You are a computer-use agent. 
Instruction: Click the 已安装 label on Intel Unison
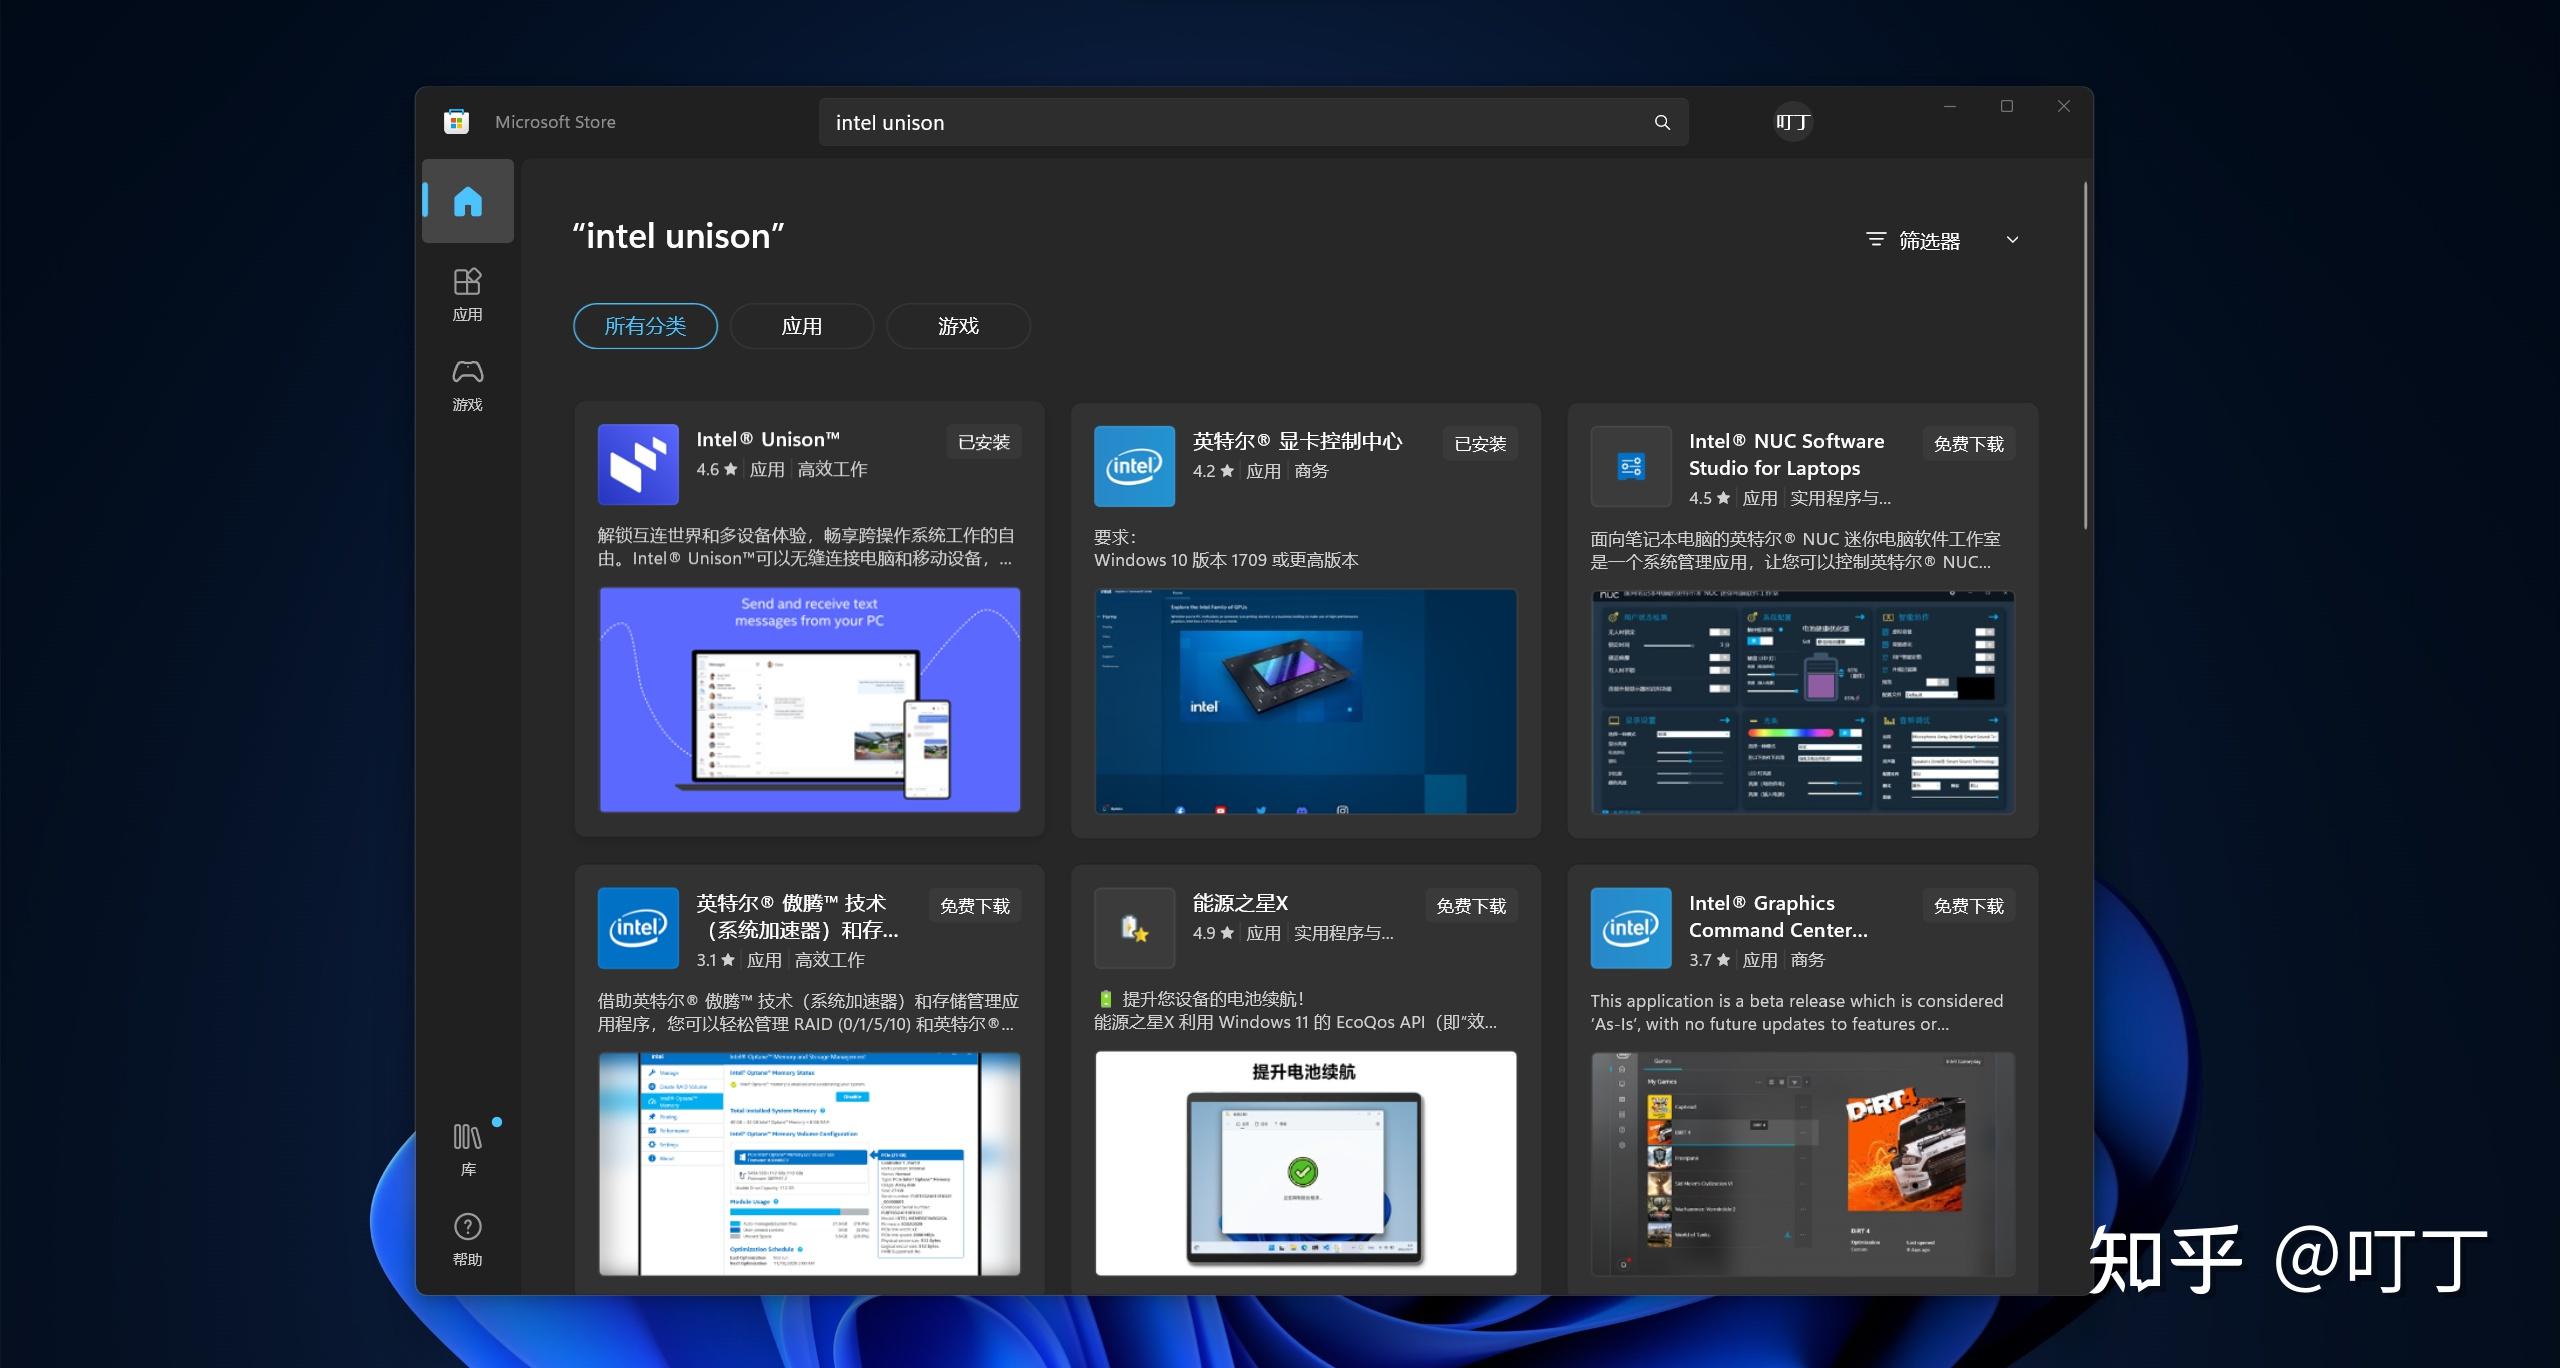[983, 441]
